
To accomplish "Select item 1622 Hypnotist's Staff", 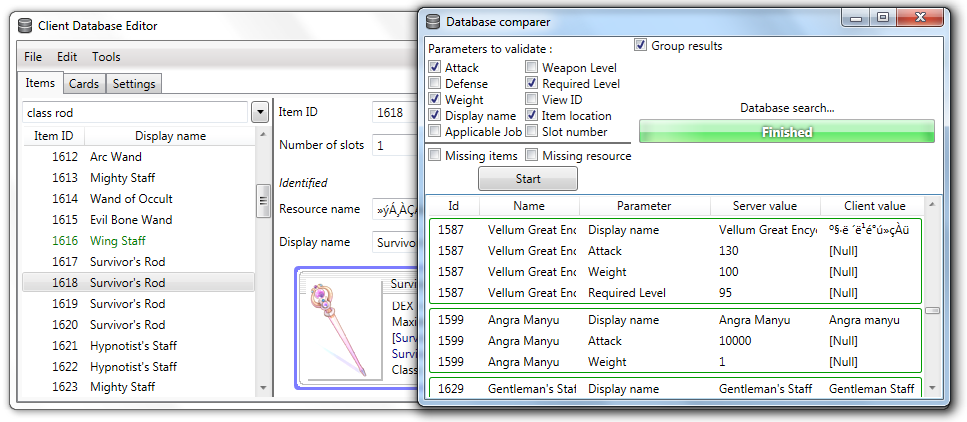I will pos(139,366).
